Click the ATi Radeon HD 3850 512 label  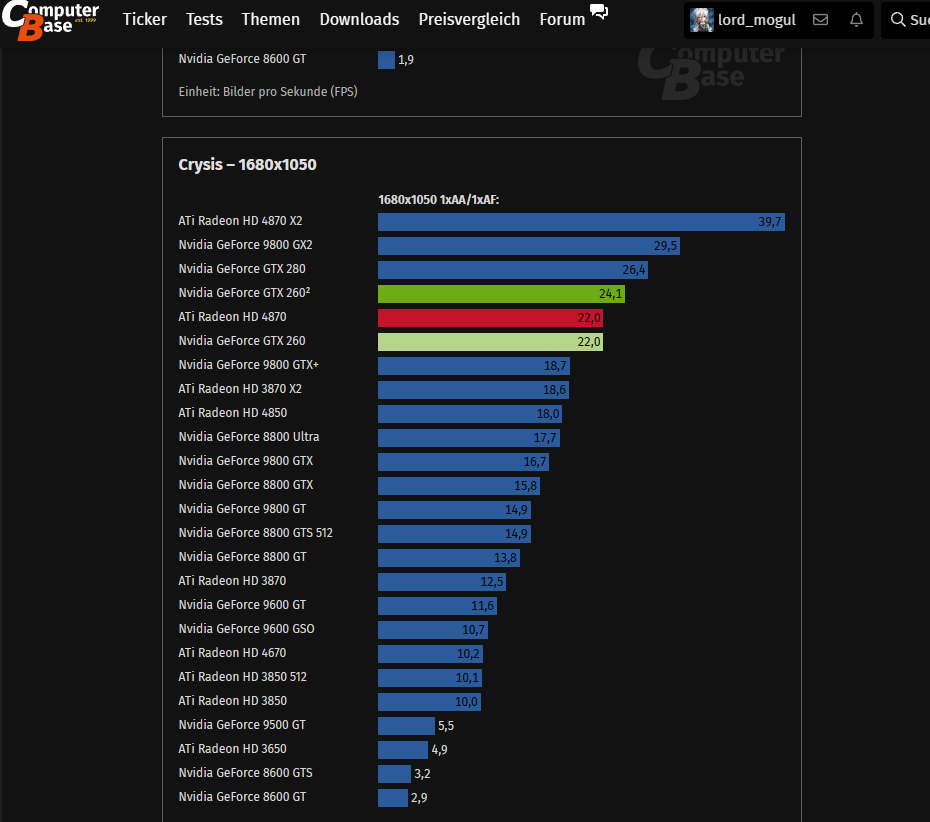tap(243, 677)
